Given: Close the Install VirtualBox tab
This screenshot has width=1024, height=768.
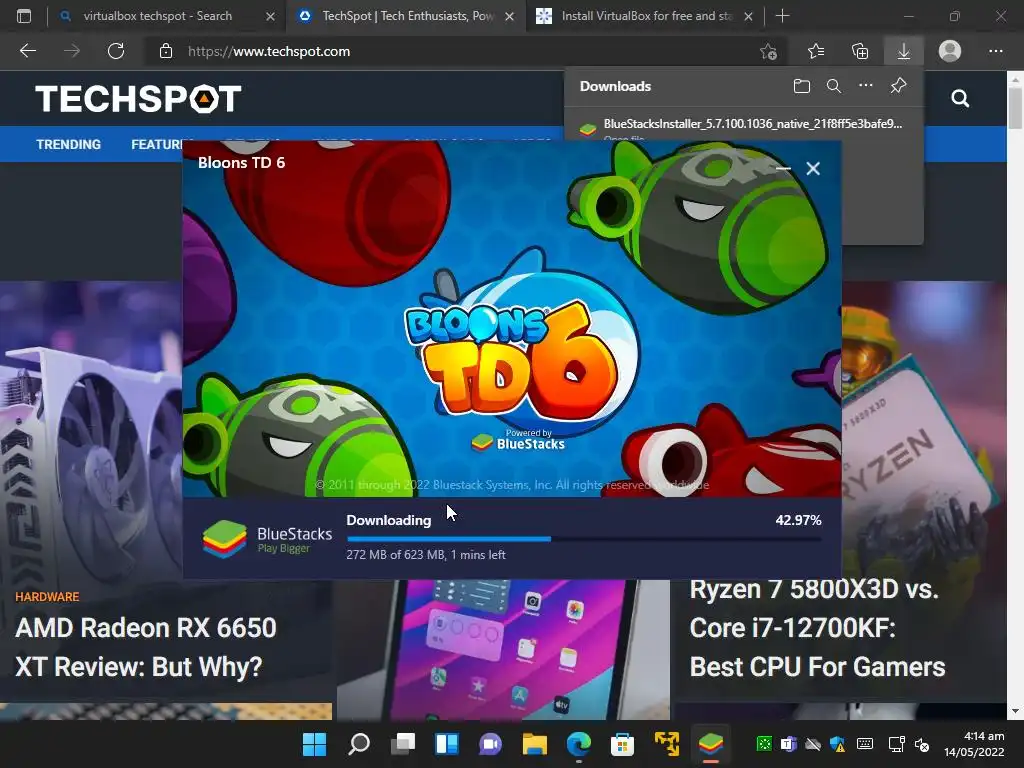Looking at the screenshot, I should click(748, 16).
